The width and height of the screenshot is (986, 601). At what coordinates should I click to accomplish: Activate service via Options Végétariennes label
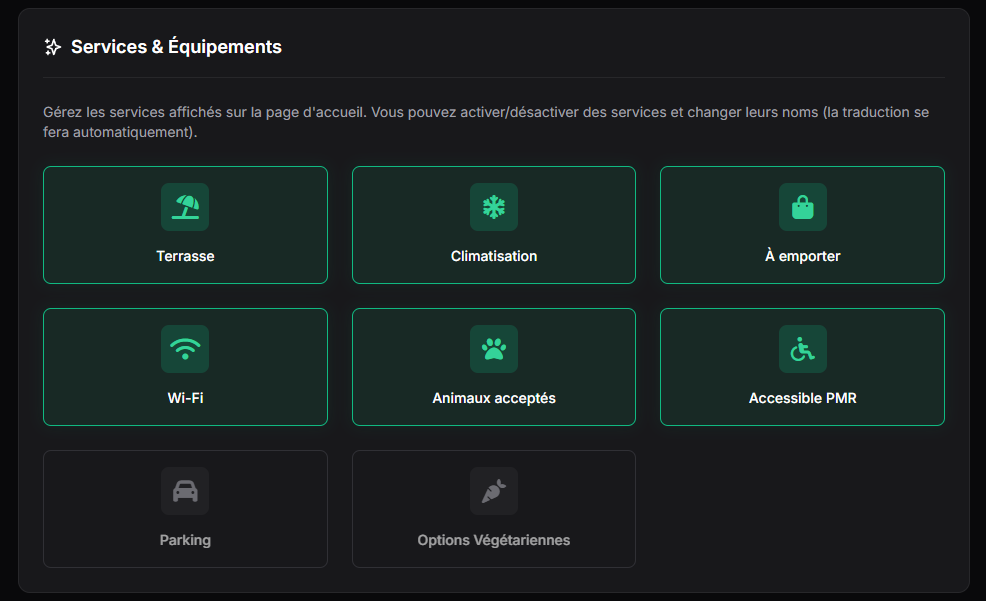(494, 540)
